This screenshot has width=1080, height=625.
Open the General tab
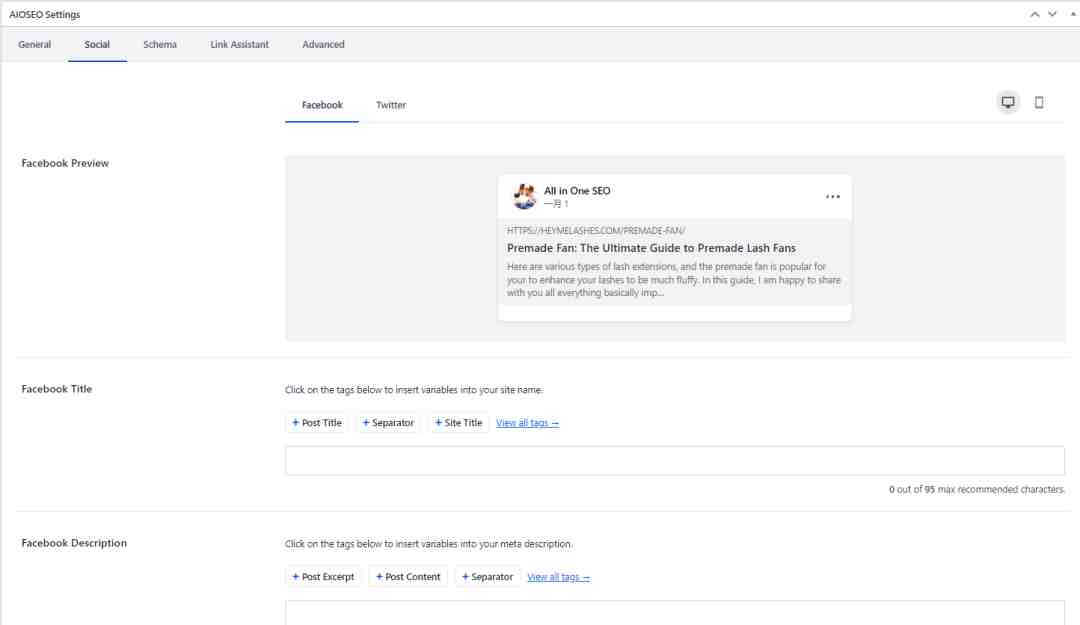pos(34,45)
